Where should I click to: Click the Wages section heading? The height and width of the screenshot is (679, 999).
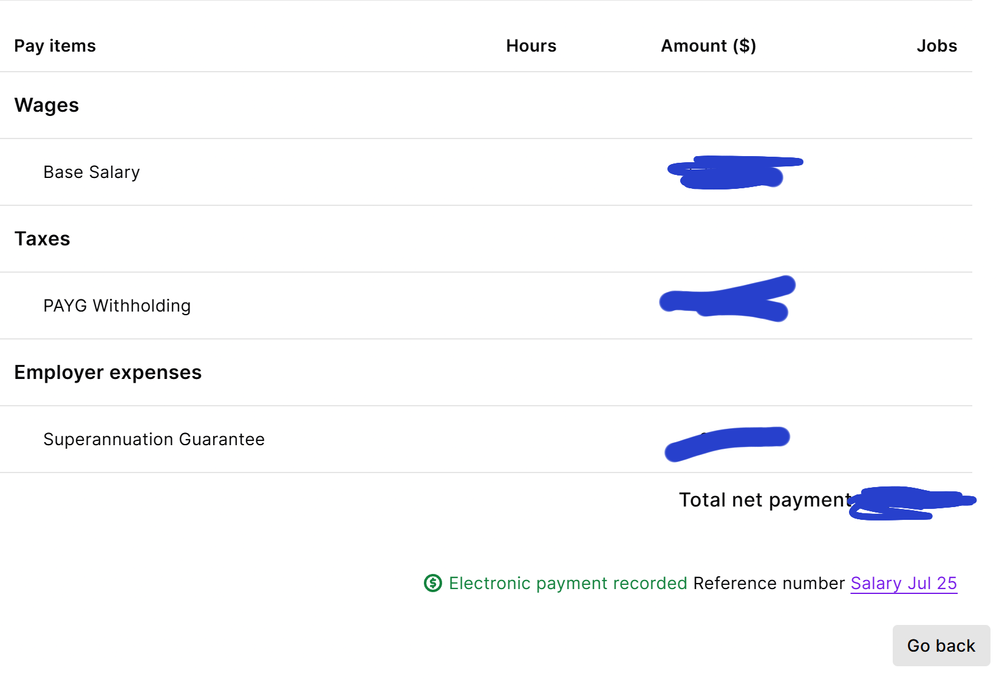[46, 105]
